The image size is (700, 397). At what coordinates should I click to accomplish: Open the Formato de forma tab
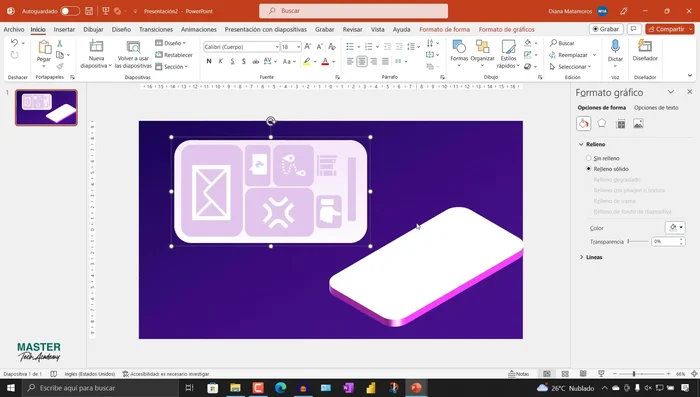click(x=445, y=29)
